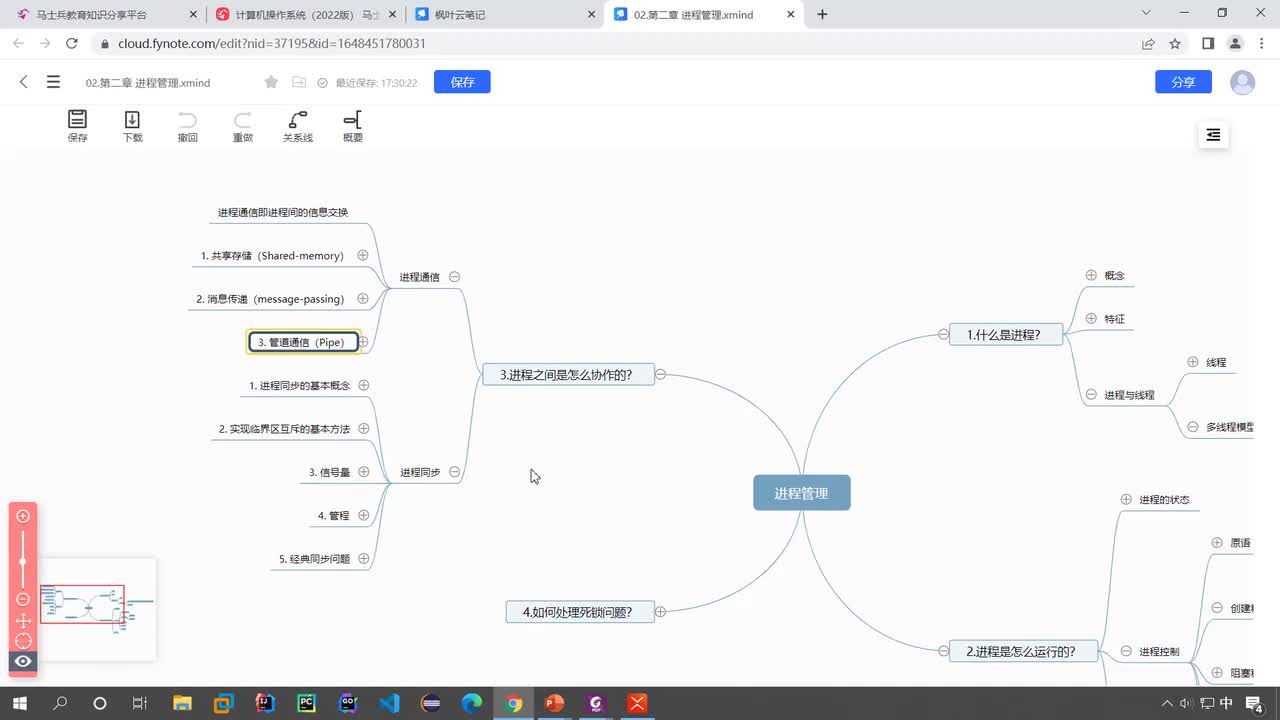Select the 概要 summary tool
1280x720 pixels.
point(352,126)
